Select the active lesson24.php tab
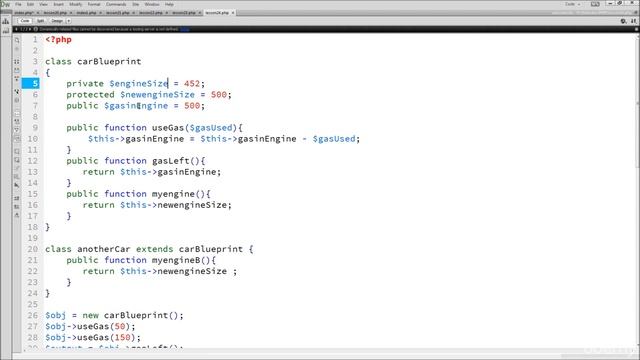 (217, 13)
